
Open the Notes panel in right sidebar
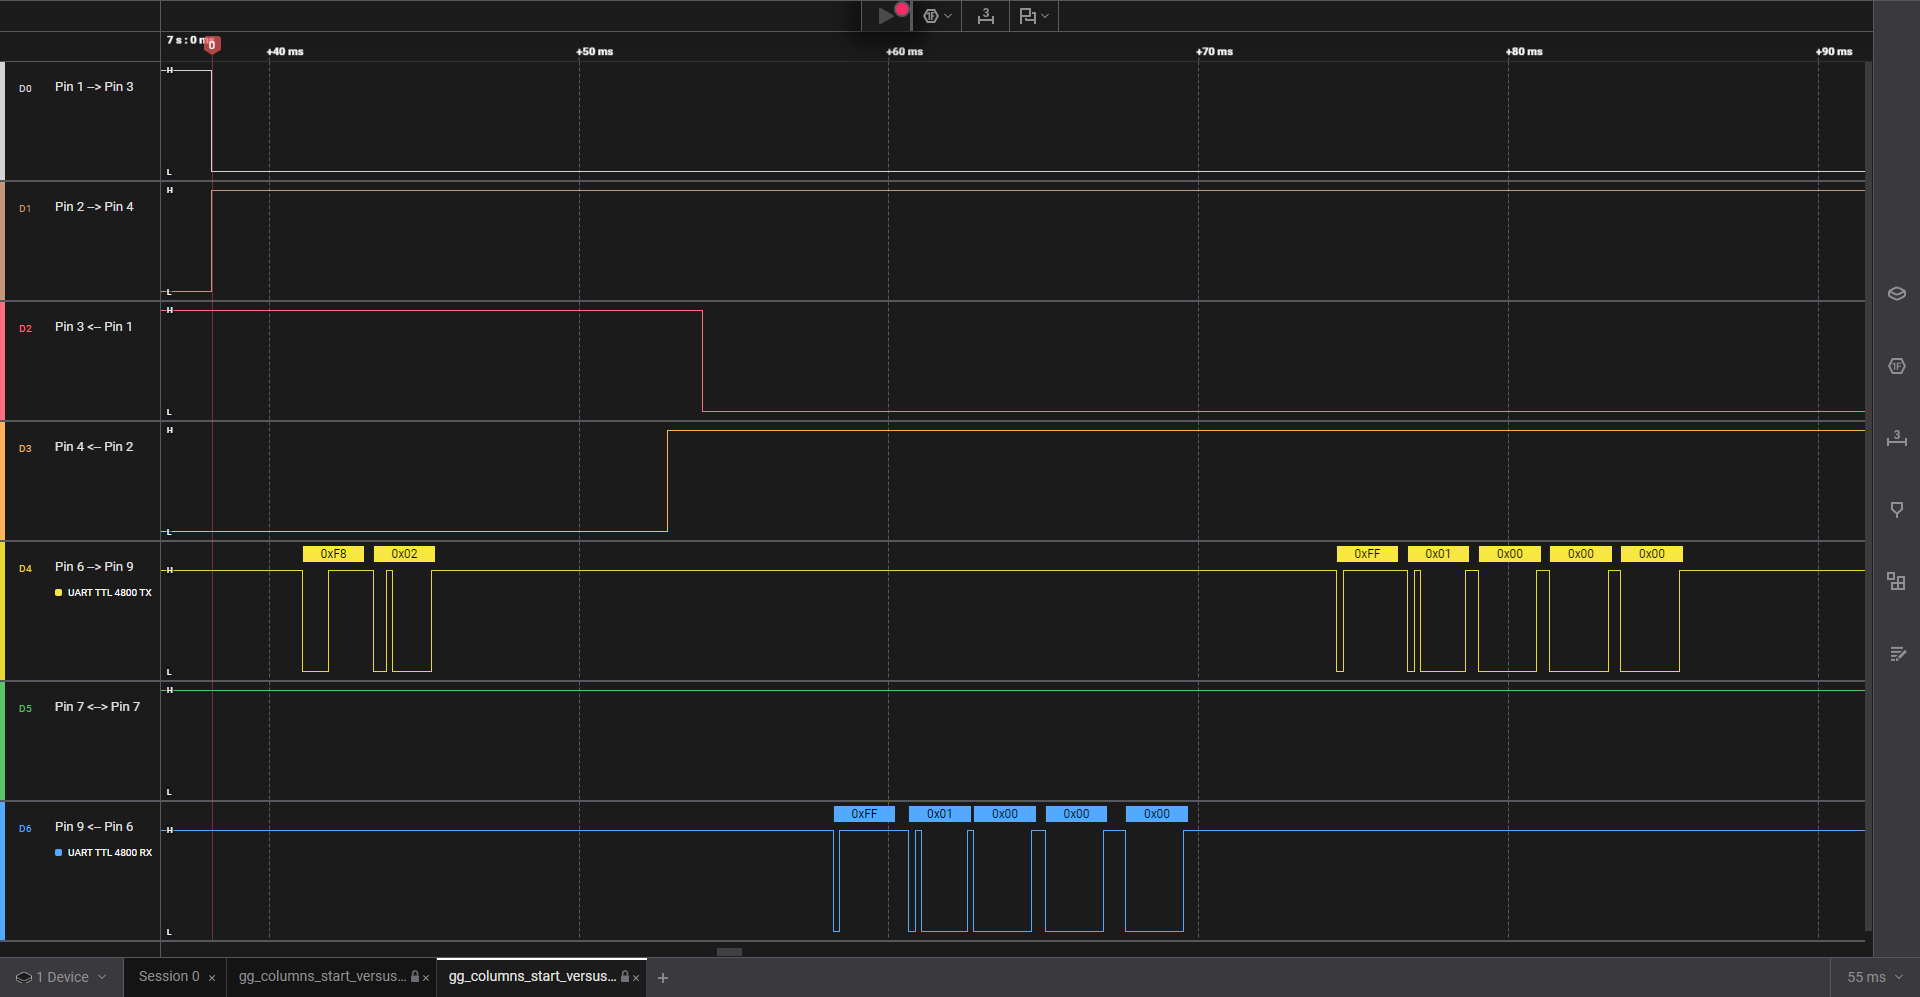[x=1896, y=654]
